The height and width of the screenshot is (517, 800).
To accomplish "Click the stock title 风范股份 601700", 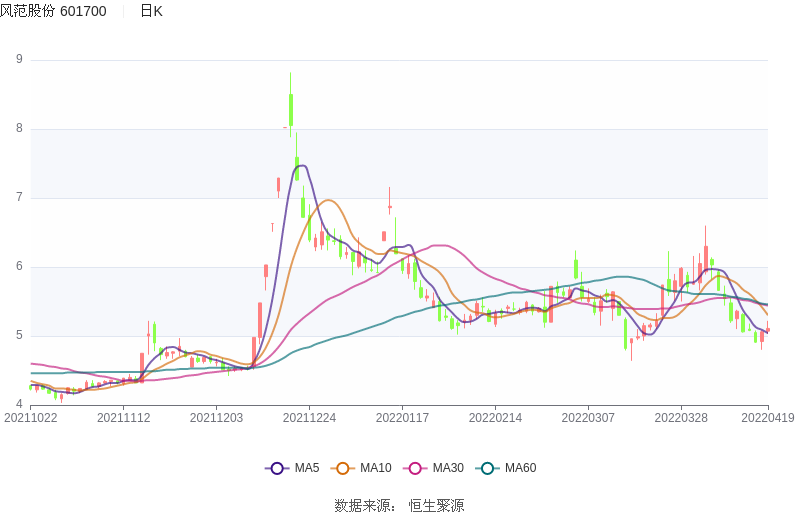I will click(53, 11).
